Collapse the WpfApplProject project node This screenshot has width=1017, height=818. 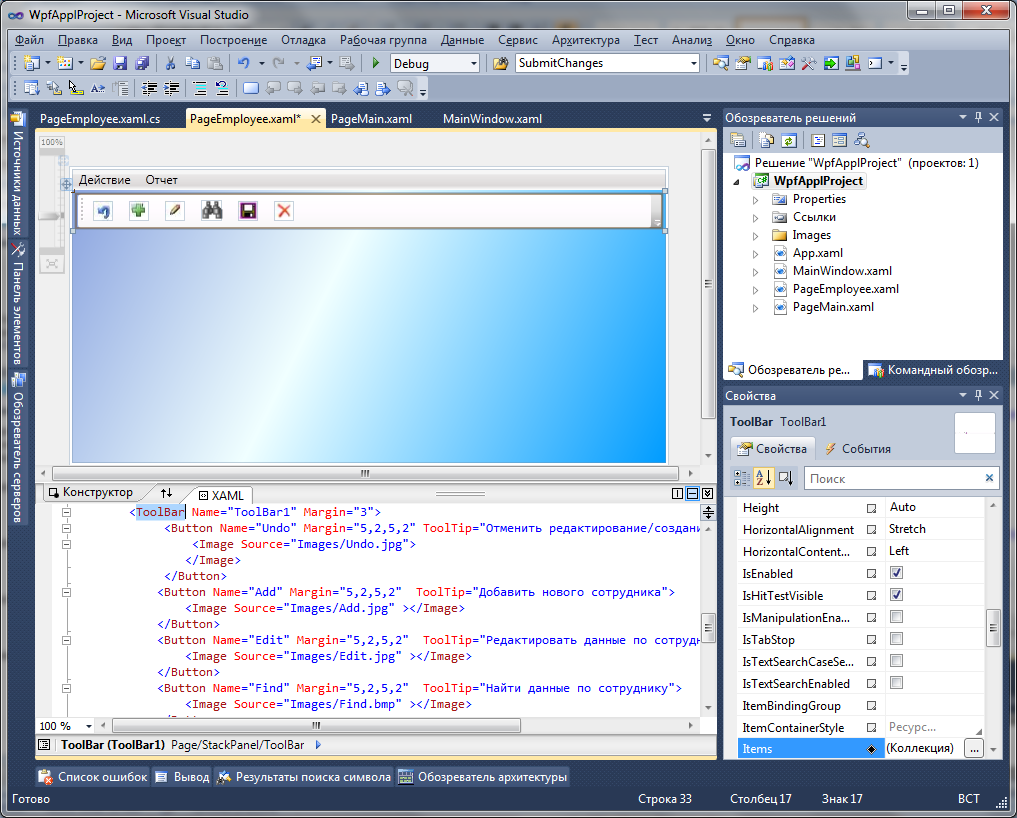click(x=737, y=182)
